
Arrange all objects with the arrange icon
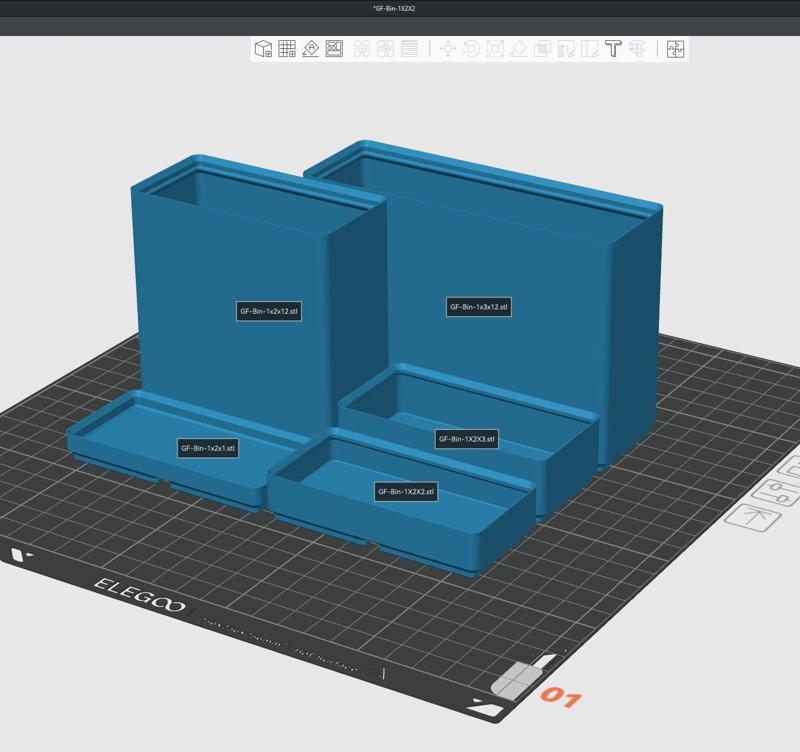[x=334, y=49]
